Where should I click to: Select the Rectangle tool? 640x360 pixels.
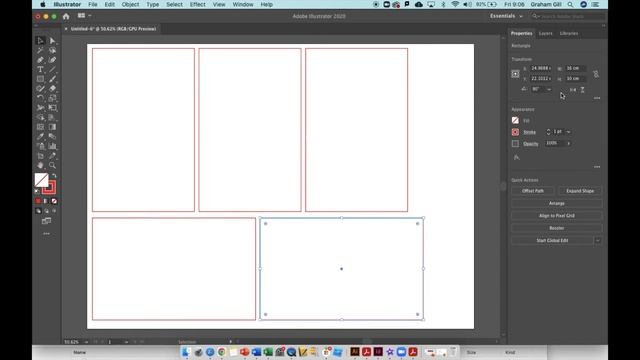coord(40,79)
